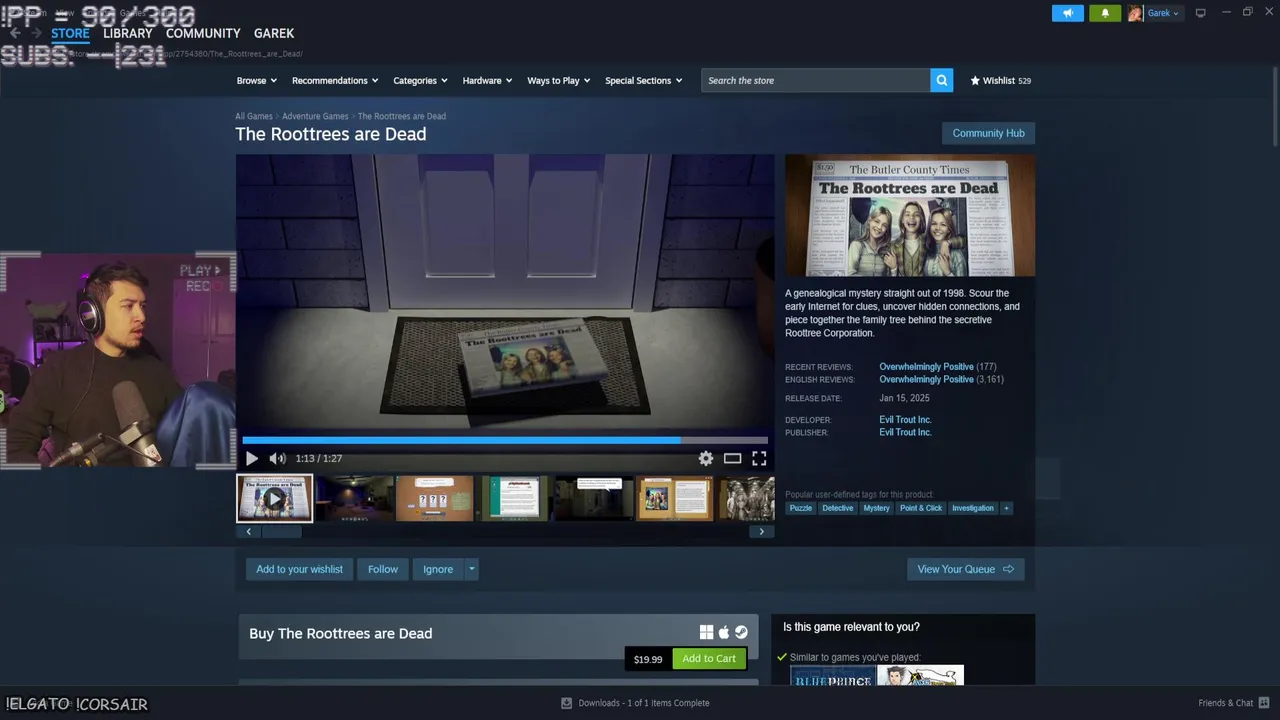Open recent reviews Overwhelmingly Positive link
Image resolution: width=1280 pixels, height=720 pixels.
[926, 367]
